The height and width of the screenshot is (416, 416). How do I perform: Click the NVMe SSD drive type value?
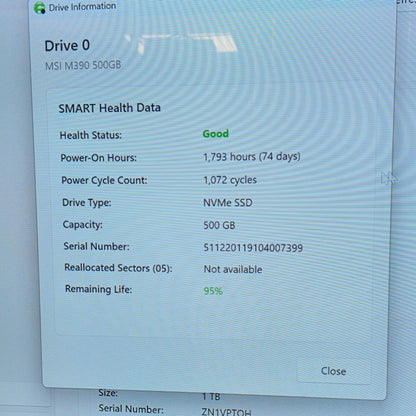tap(228, 203)
